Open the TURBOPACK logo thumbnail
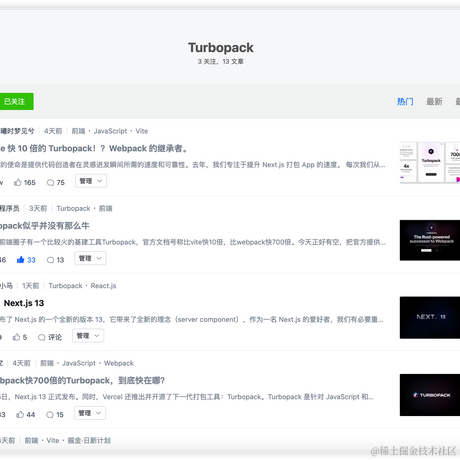 tap(430, 395)
